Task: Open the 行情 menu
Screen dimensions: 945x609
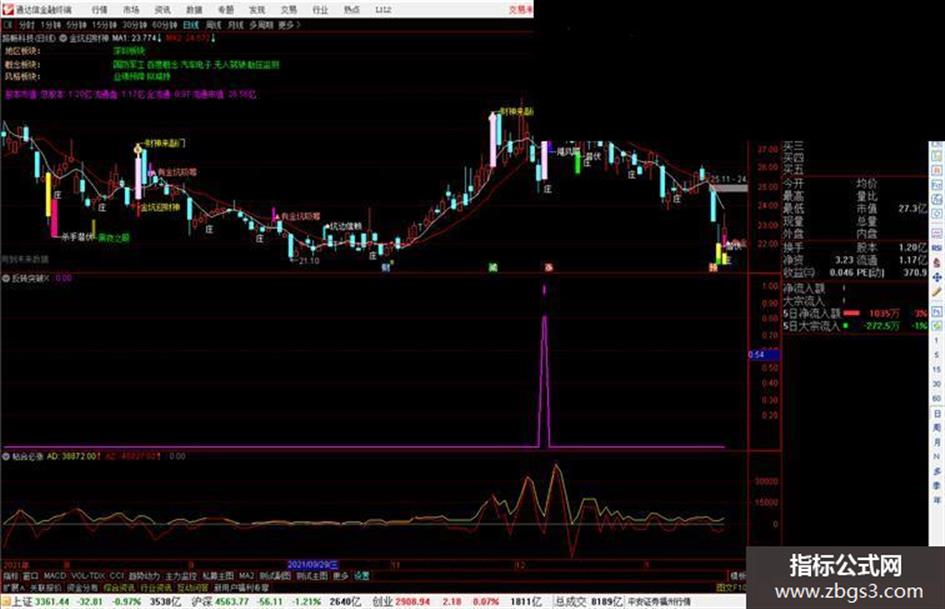Action: point(99,10)
